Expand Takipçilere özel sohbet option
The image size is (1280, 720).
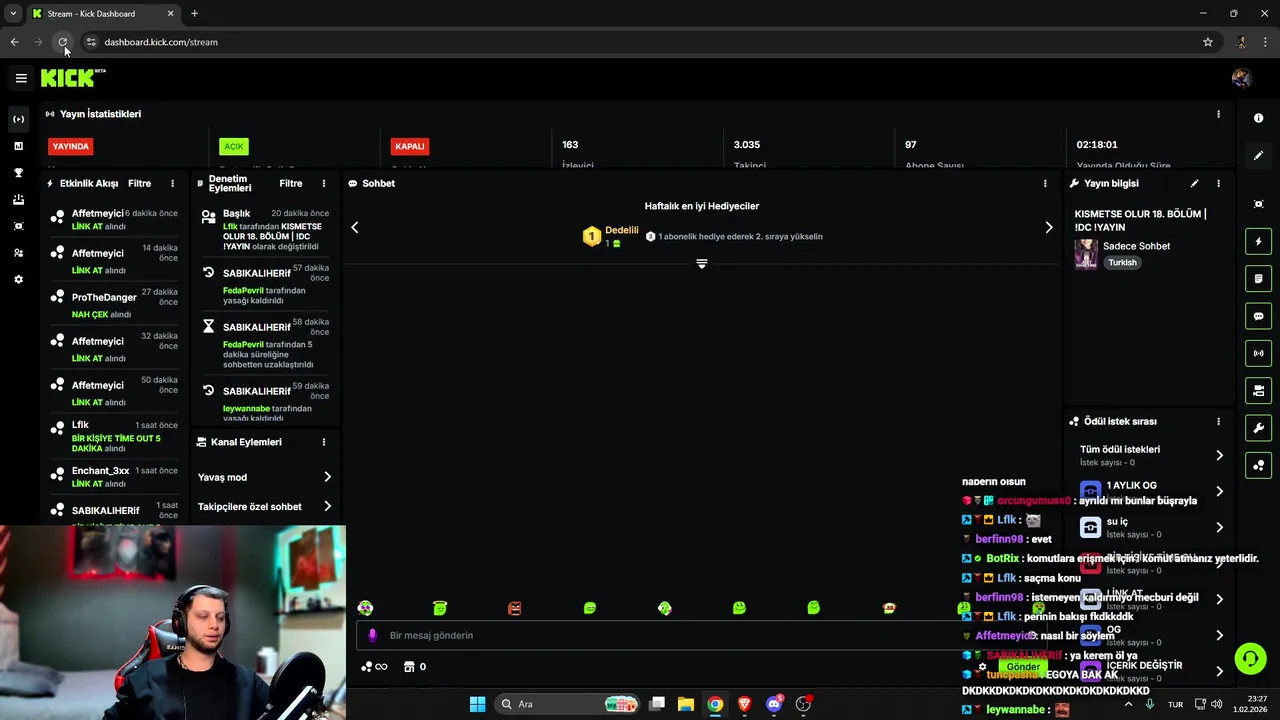pos(264,506)
